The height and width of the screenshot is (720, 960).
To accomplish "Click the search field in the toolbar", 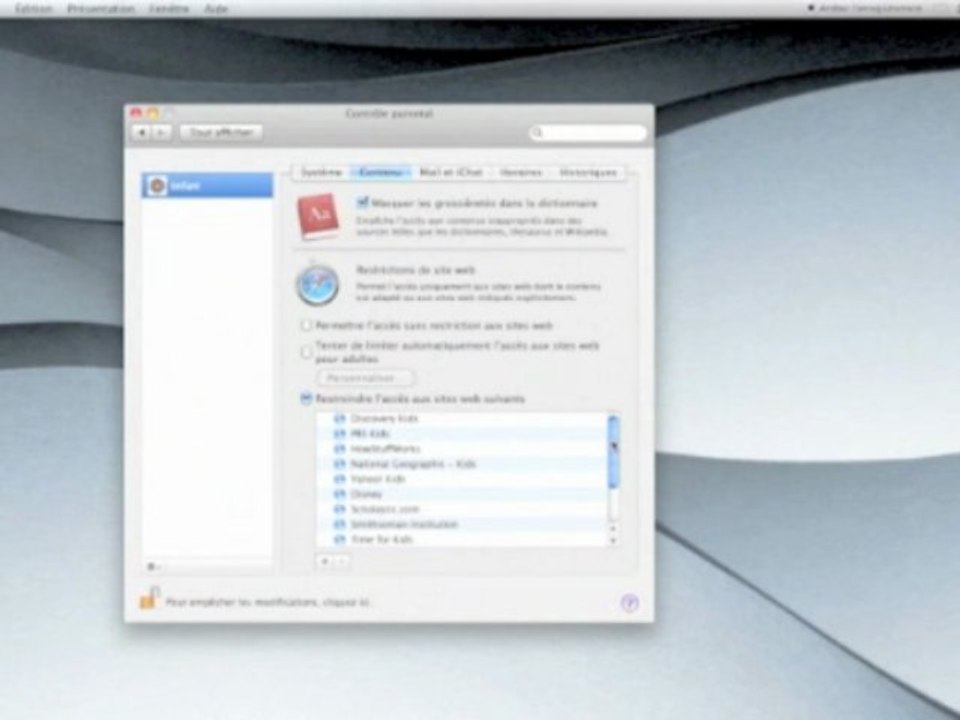I will (x=588, y=132).
